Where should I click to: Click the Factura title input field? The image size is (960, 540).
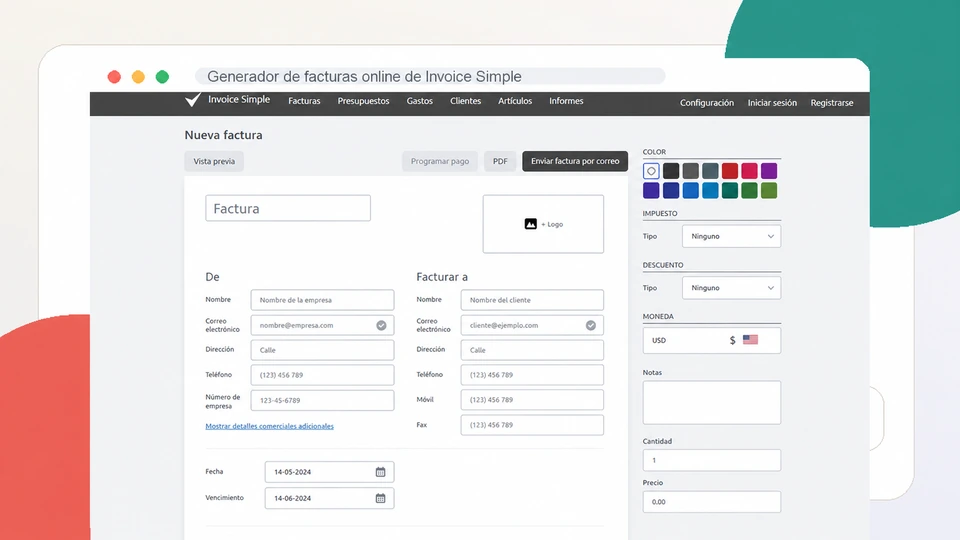(288, 208)
